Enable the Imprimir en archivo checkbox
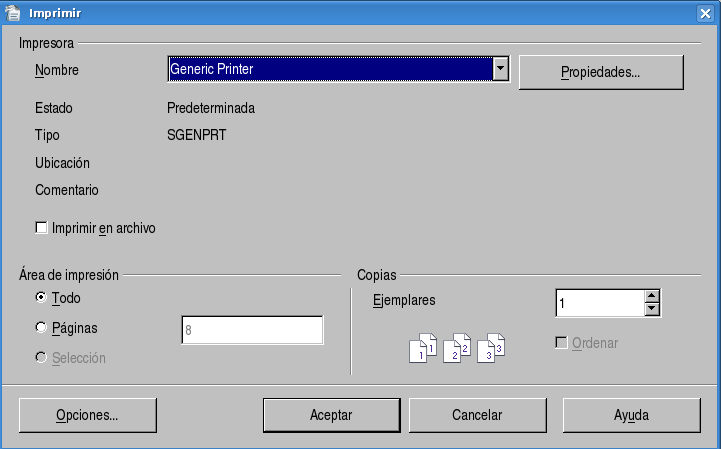The height and width of the screenshot is (449, 721). pyautogui.click(x=41, y=228)
